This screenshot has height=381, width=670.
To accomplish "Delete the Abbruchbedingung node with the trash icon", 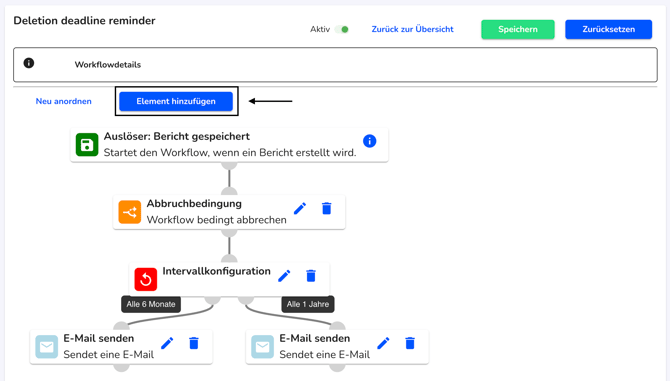I will (x=326, y=208).
